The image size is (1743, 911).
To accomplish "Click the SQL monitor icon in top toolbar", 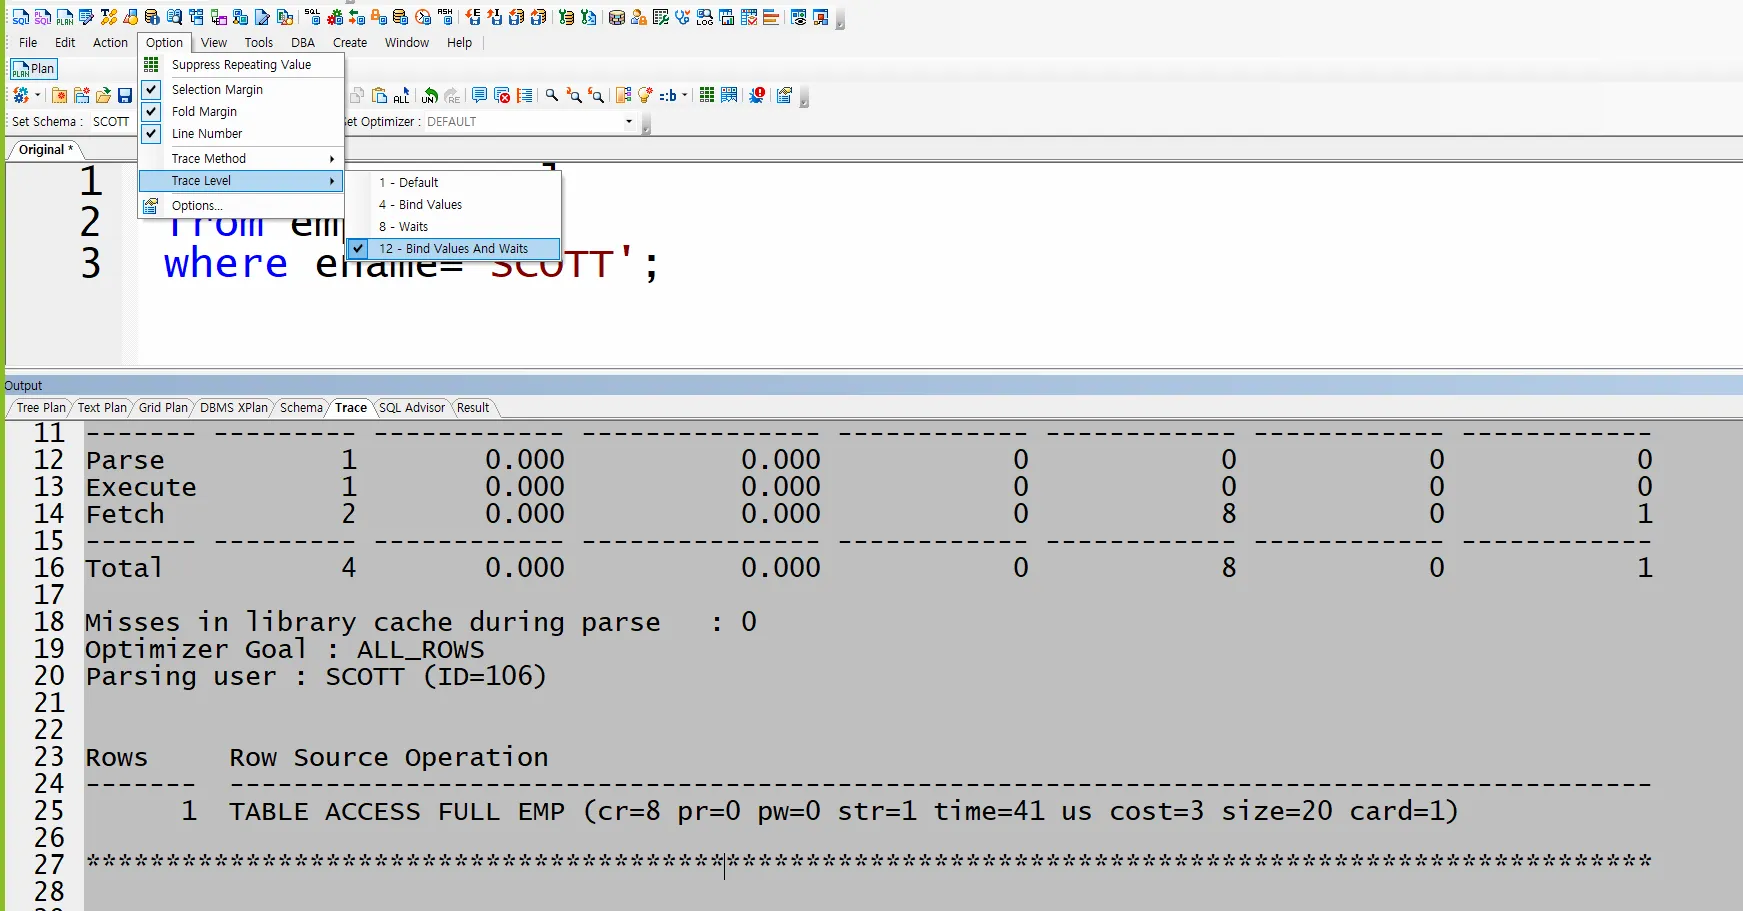I will pyautogui.click(x=313, y=17).
